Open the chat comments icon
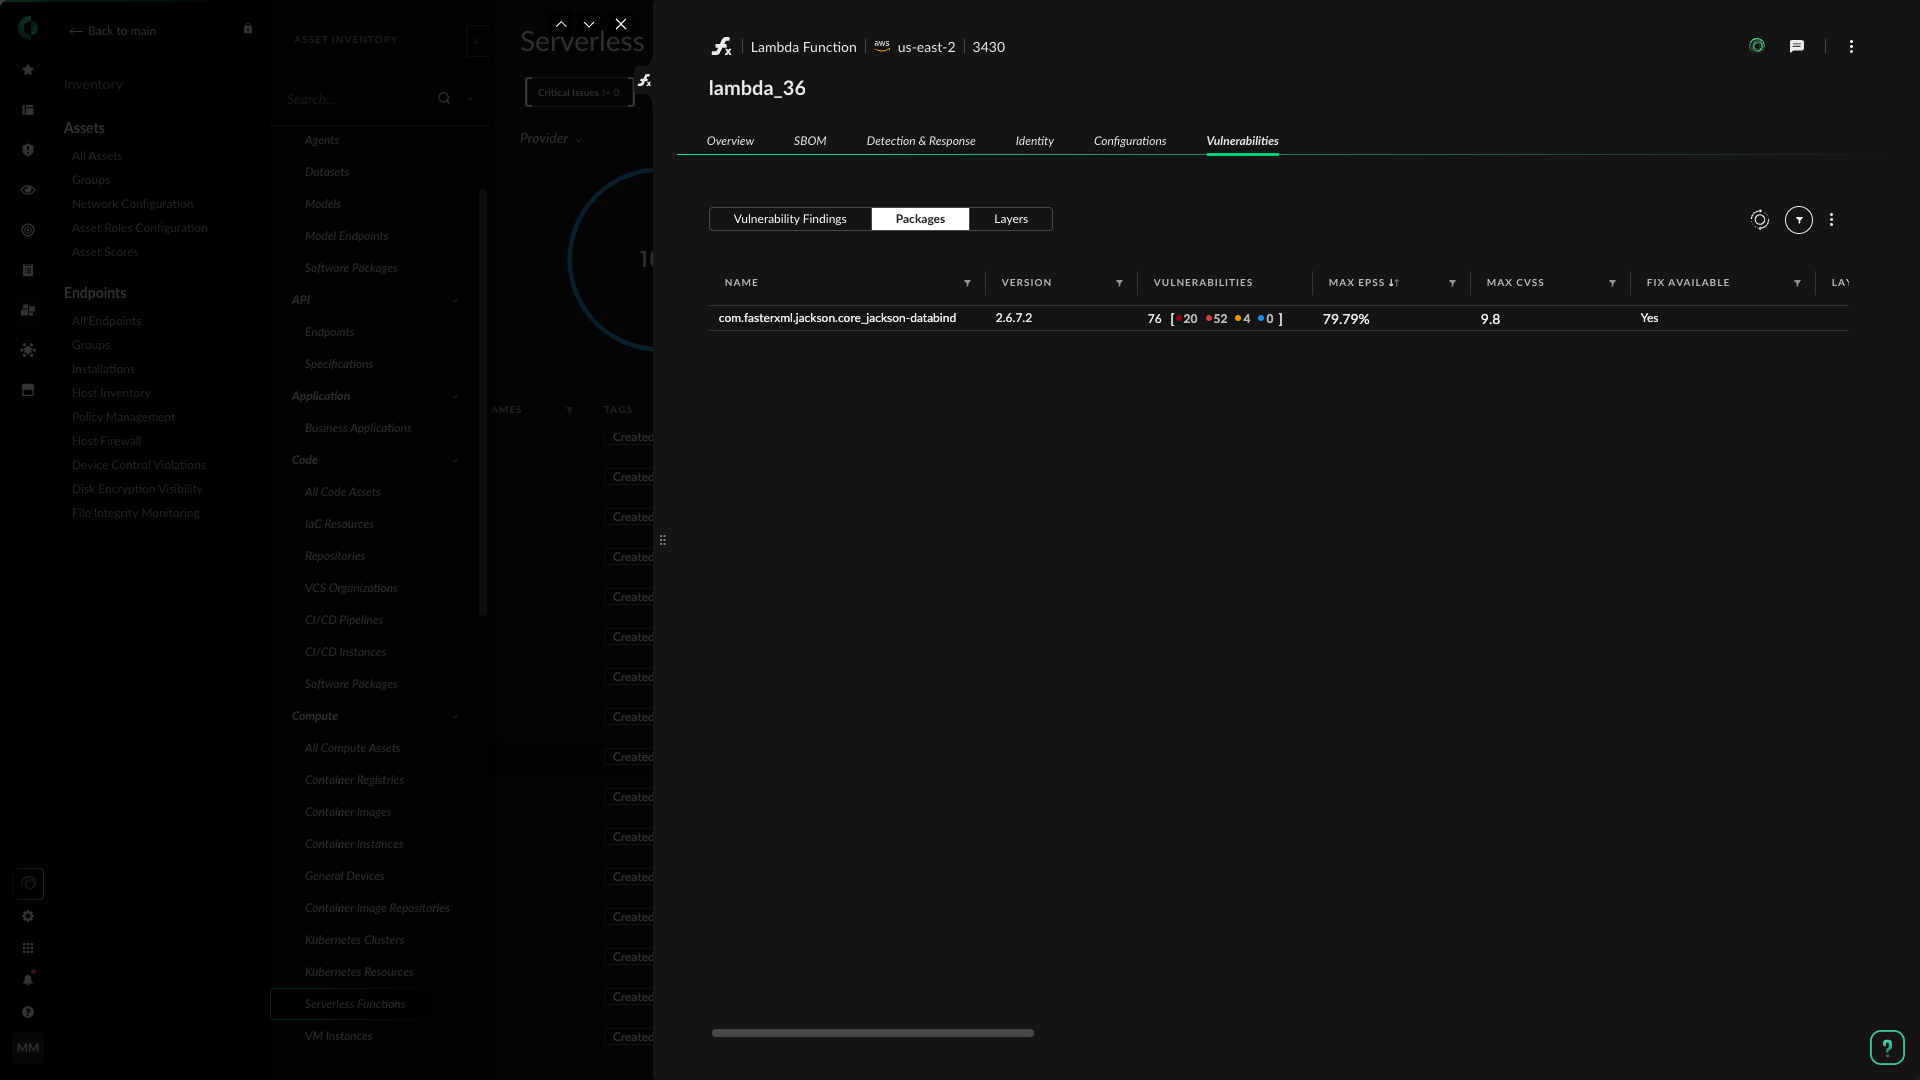Image resolution: width=1920 pixels, height=1080 pixels. coord(1797,46)
